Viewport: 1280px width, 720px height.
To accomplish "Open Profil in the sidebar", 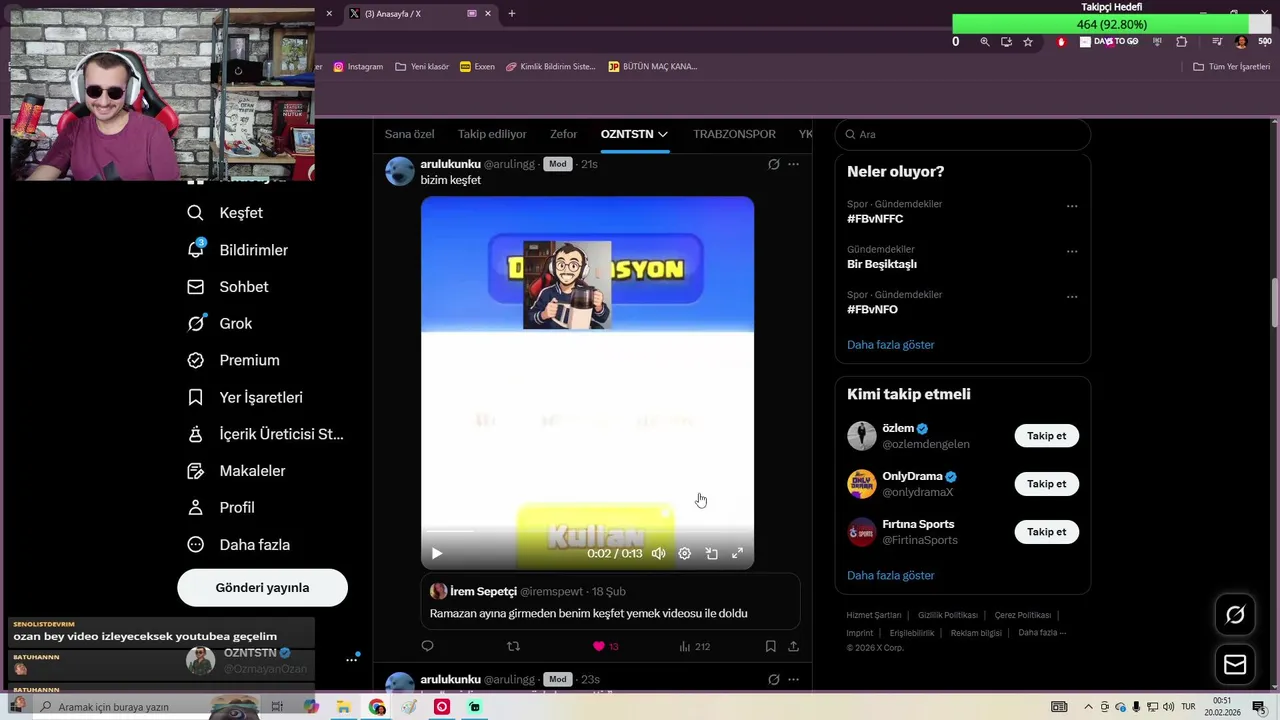I will 221,508.
